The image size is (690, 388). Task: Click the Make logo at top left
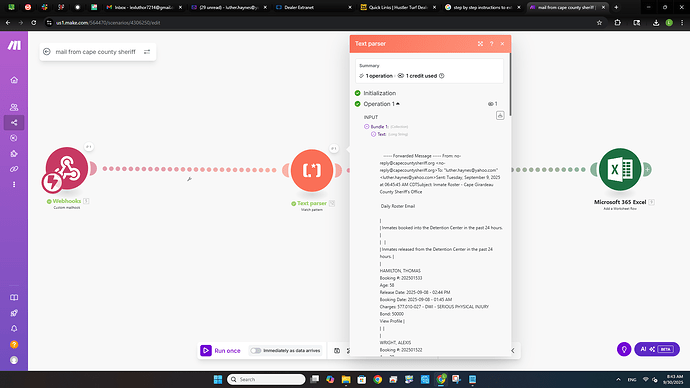click(14, 45)
